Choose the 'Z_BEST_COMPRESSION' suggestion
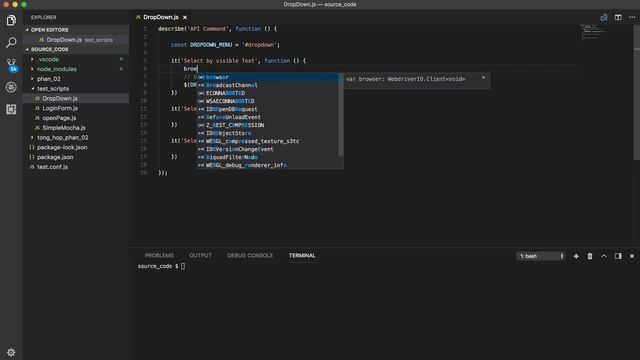The image size is (640, 360). point(268,125)
